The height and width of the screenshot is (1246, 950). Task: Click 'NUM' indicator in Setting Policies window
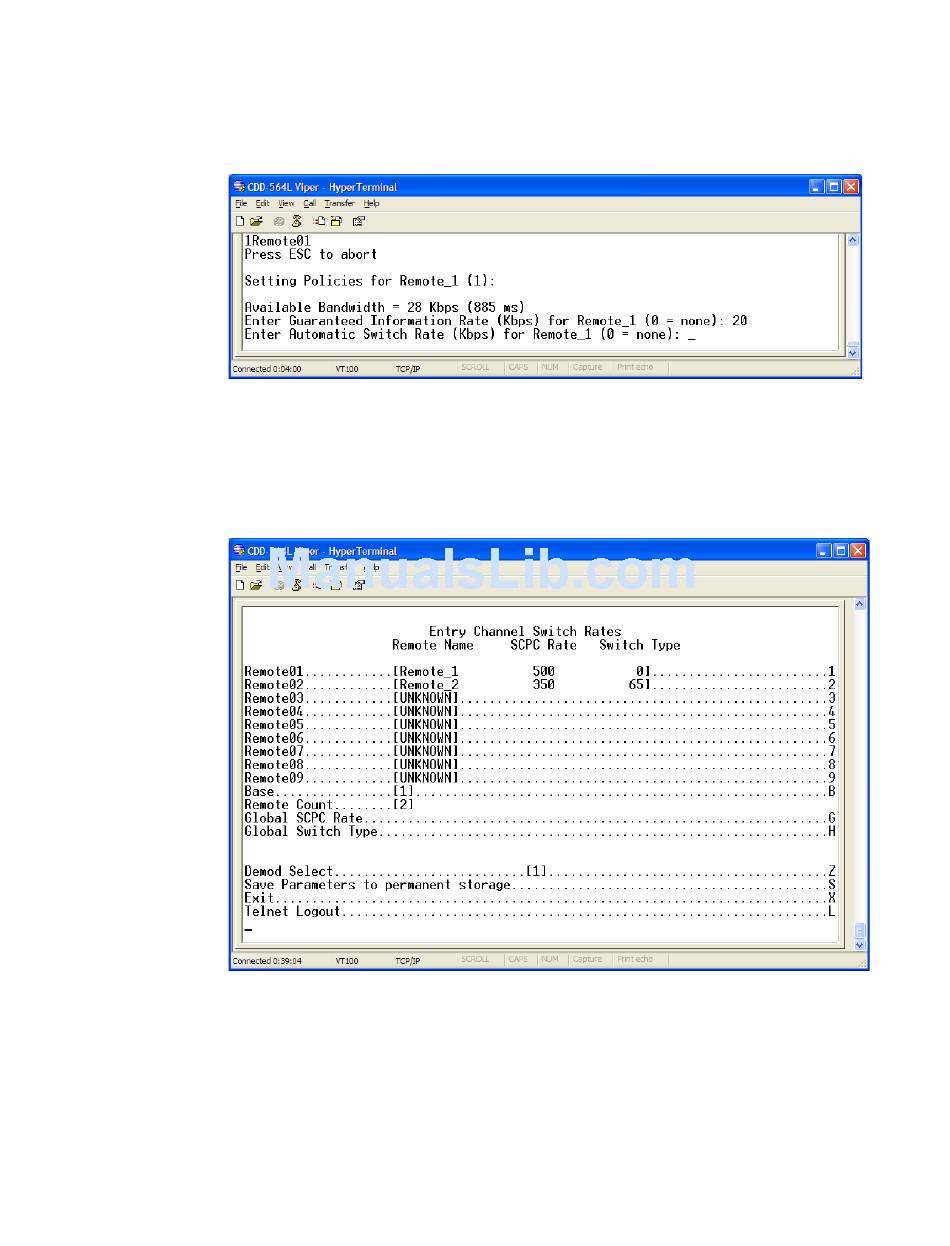(x=550, y=367)
